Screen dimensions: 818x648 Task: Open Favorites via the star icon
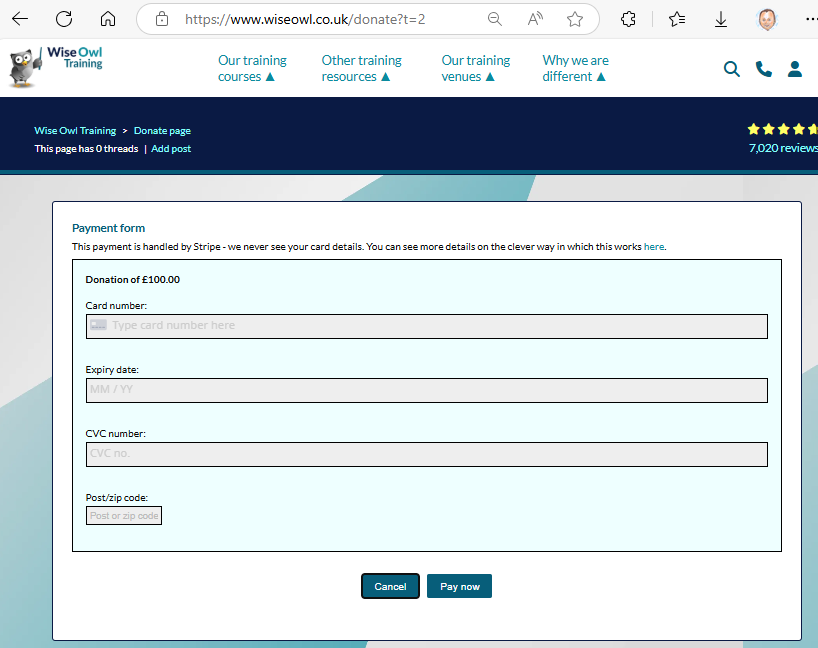[678, 18]
